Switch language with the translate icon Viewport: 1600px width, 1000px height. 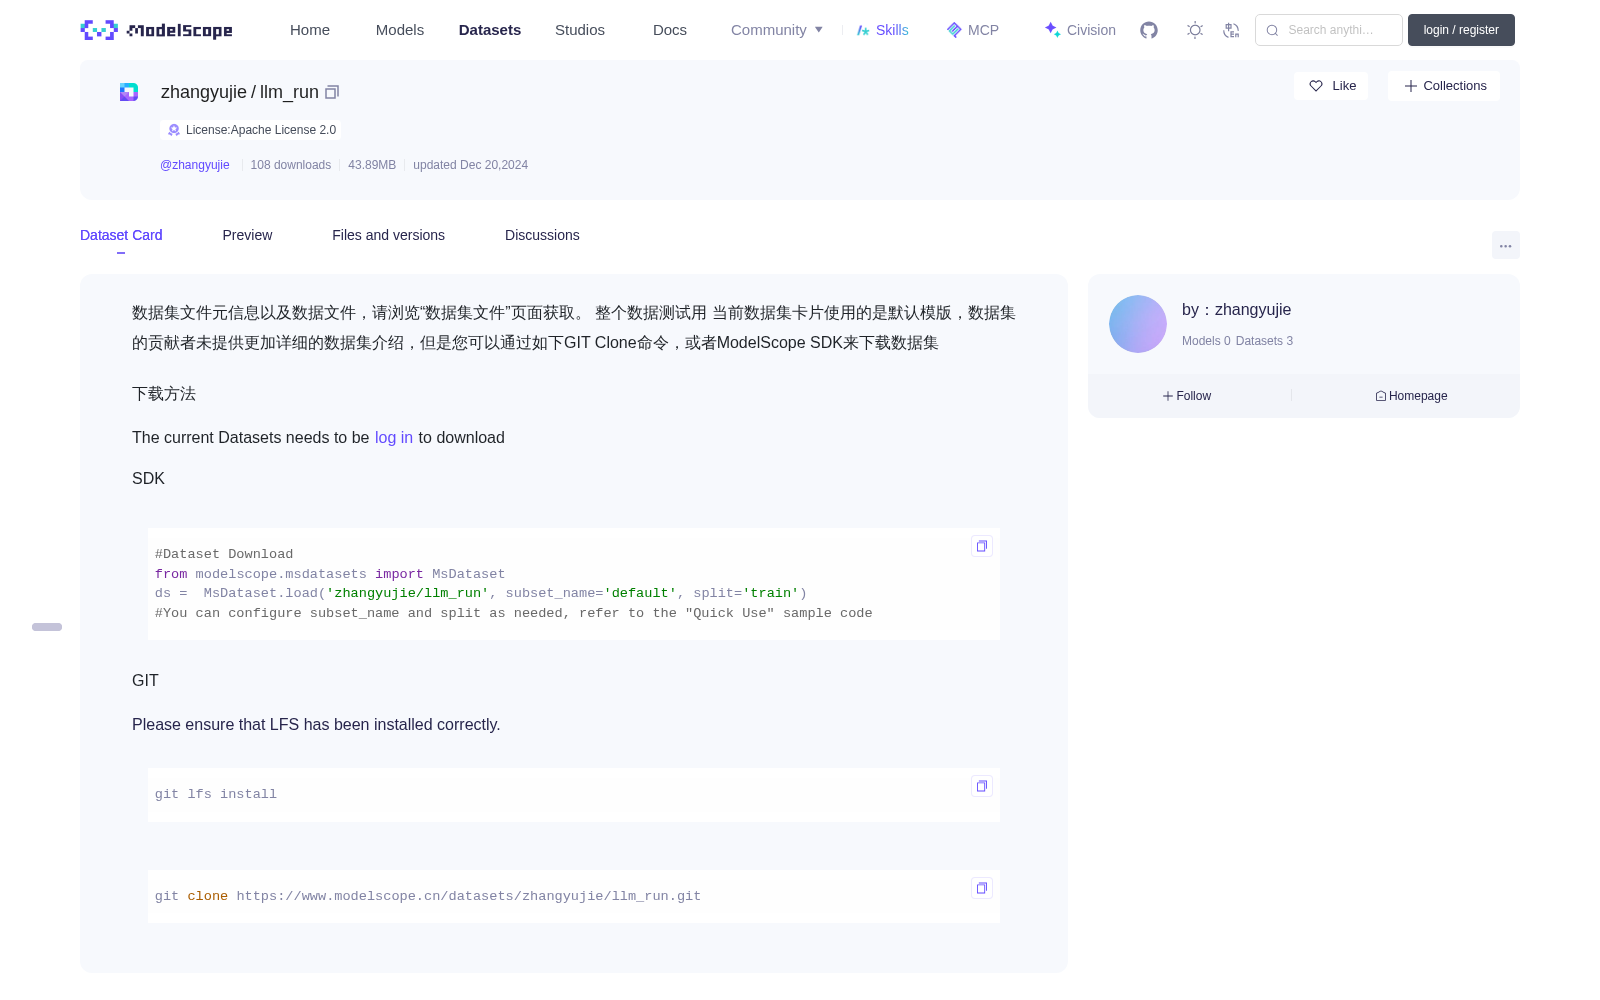point(1231,30)
